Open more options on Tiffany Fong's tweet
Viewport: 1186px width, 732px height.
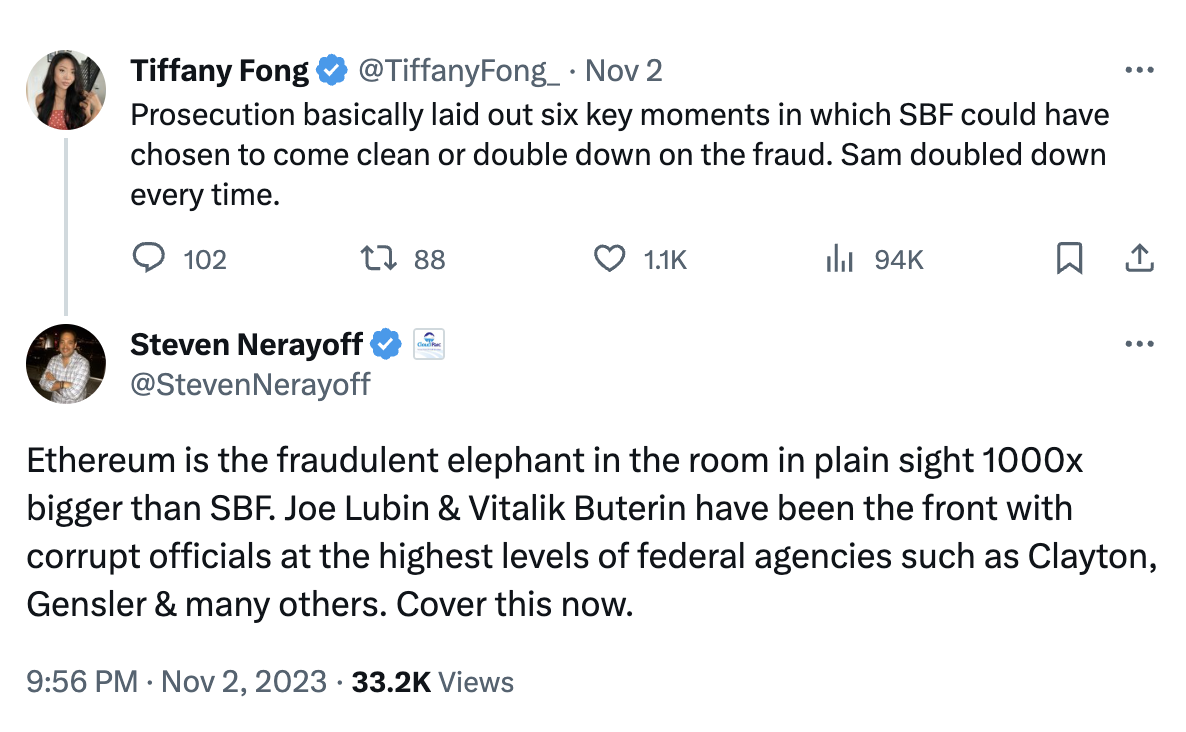[1140, 71]
